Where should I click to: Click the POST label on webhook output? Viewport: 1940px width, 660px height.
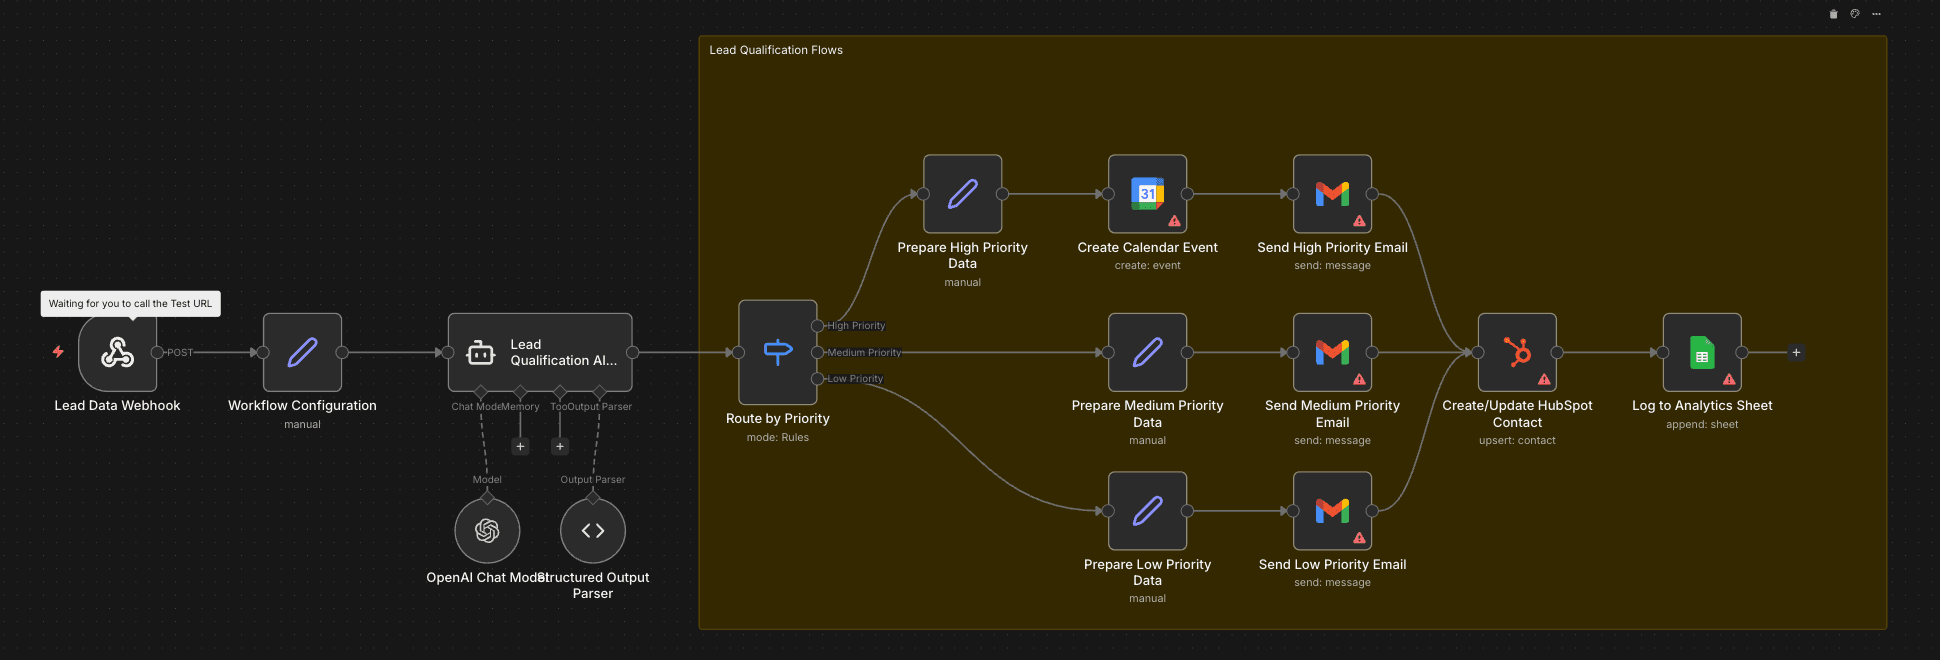[180, 352]
